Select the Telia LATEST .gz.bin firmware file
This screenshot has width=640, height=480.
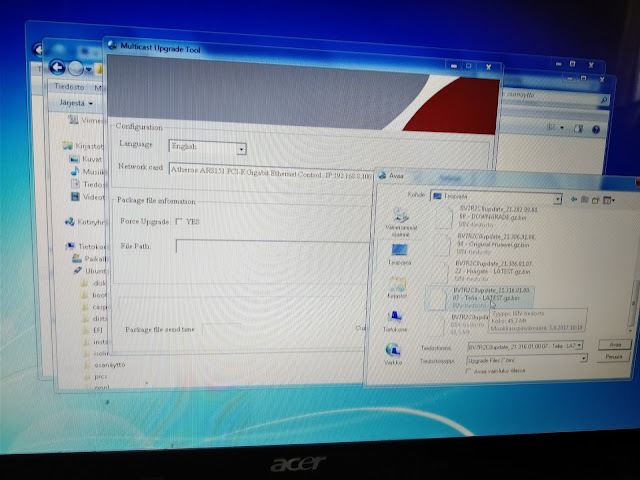(x=479, y=298)
